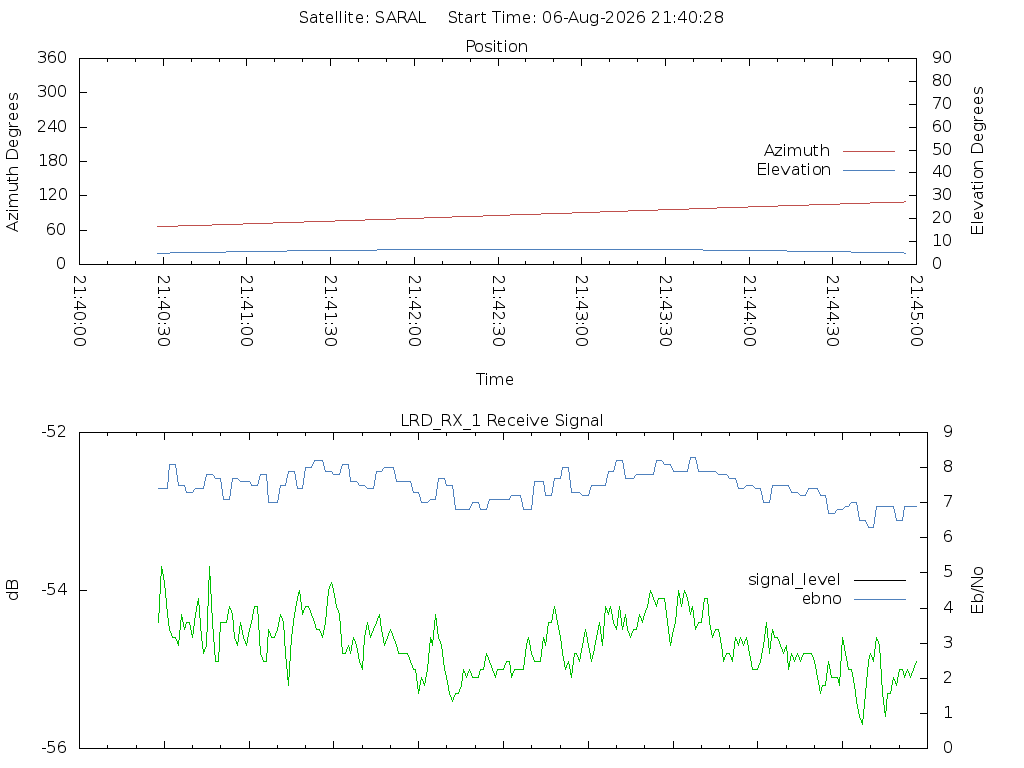This screenshot has height=768, width=1024.
Task: Click the Azimuth Degrees axis label
Action: point(12,161)
